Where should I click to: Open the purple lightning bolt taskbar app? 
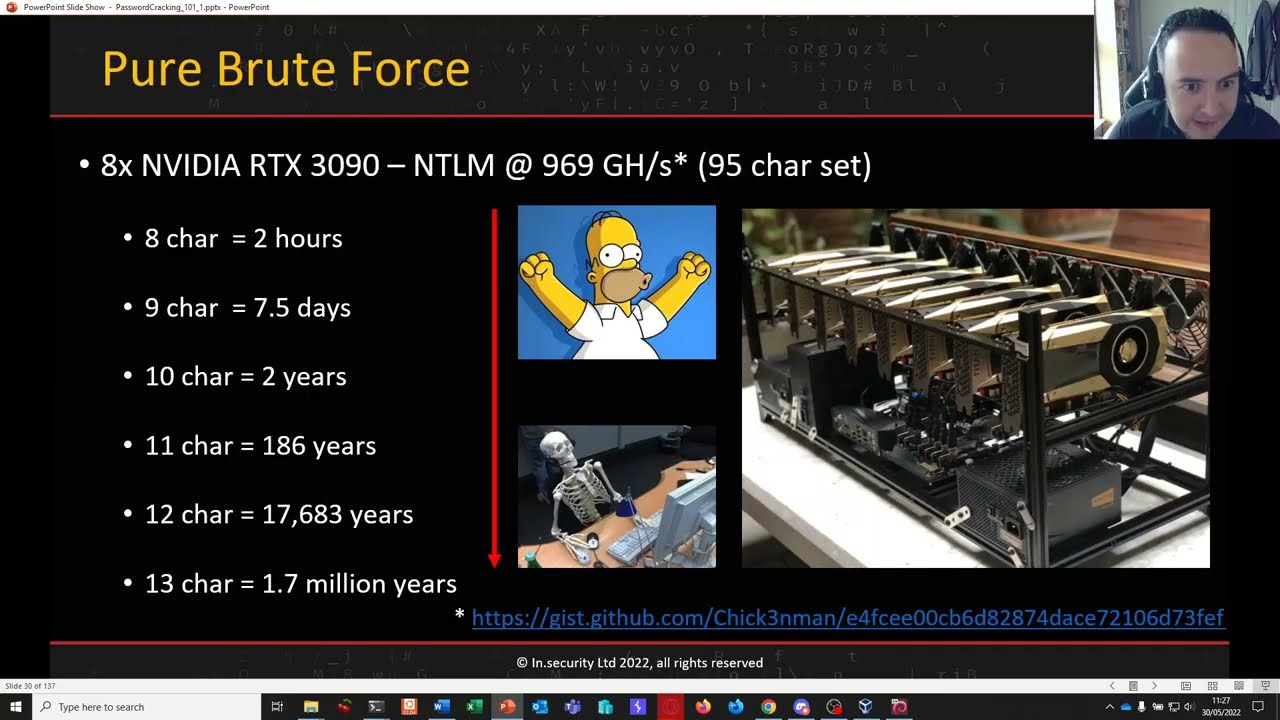[x=638, y=707]
